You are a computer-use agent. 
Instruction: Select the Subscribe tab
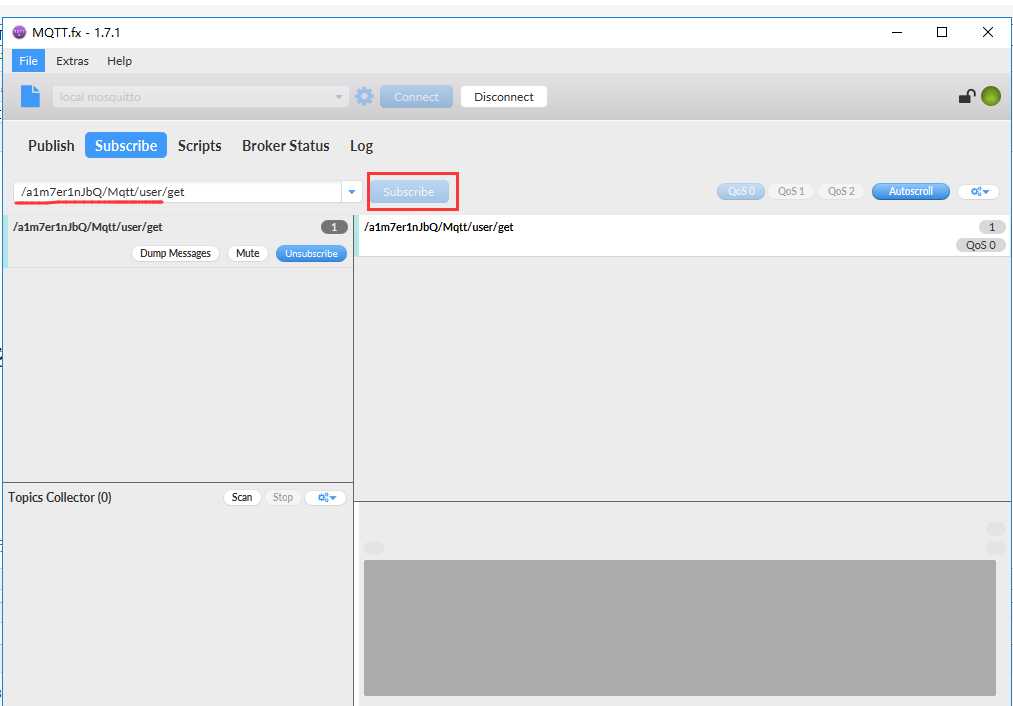click(x=126, y=145)
